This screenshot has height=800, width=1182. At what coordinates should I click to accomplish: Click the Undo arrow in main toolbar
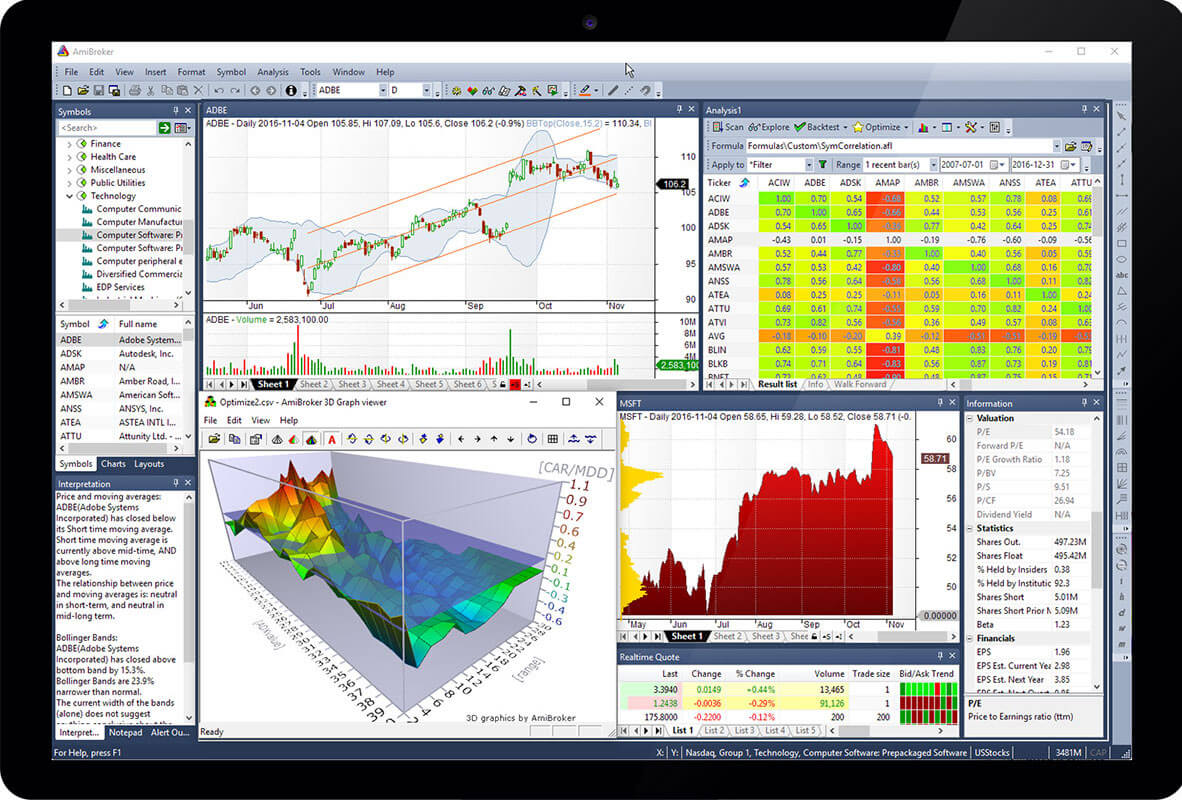(219, 90)
